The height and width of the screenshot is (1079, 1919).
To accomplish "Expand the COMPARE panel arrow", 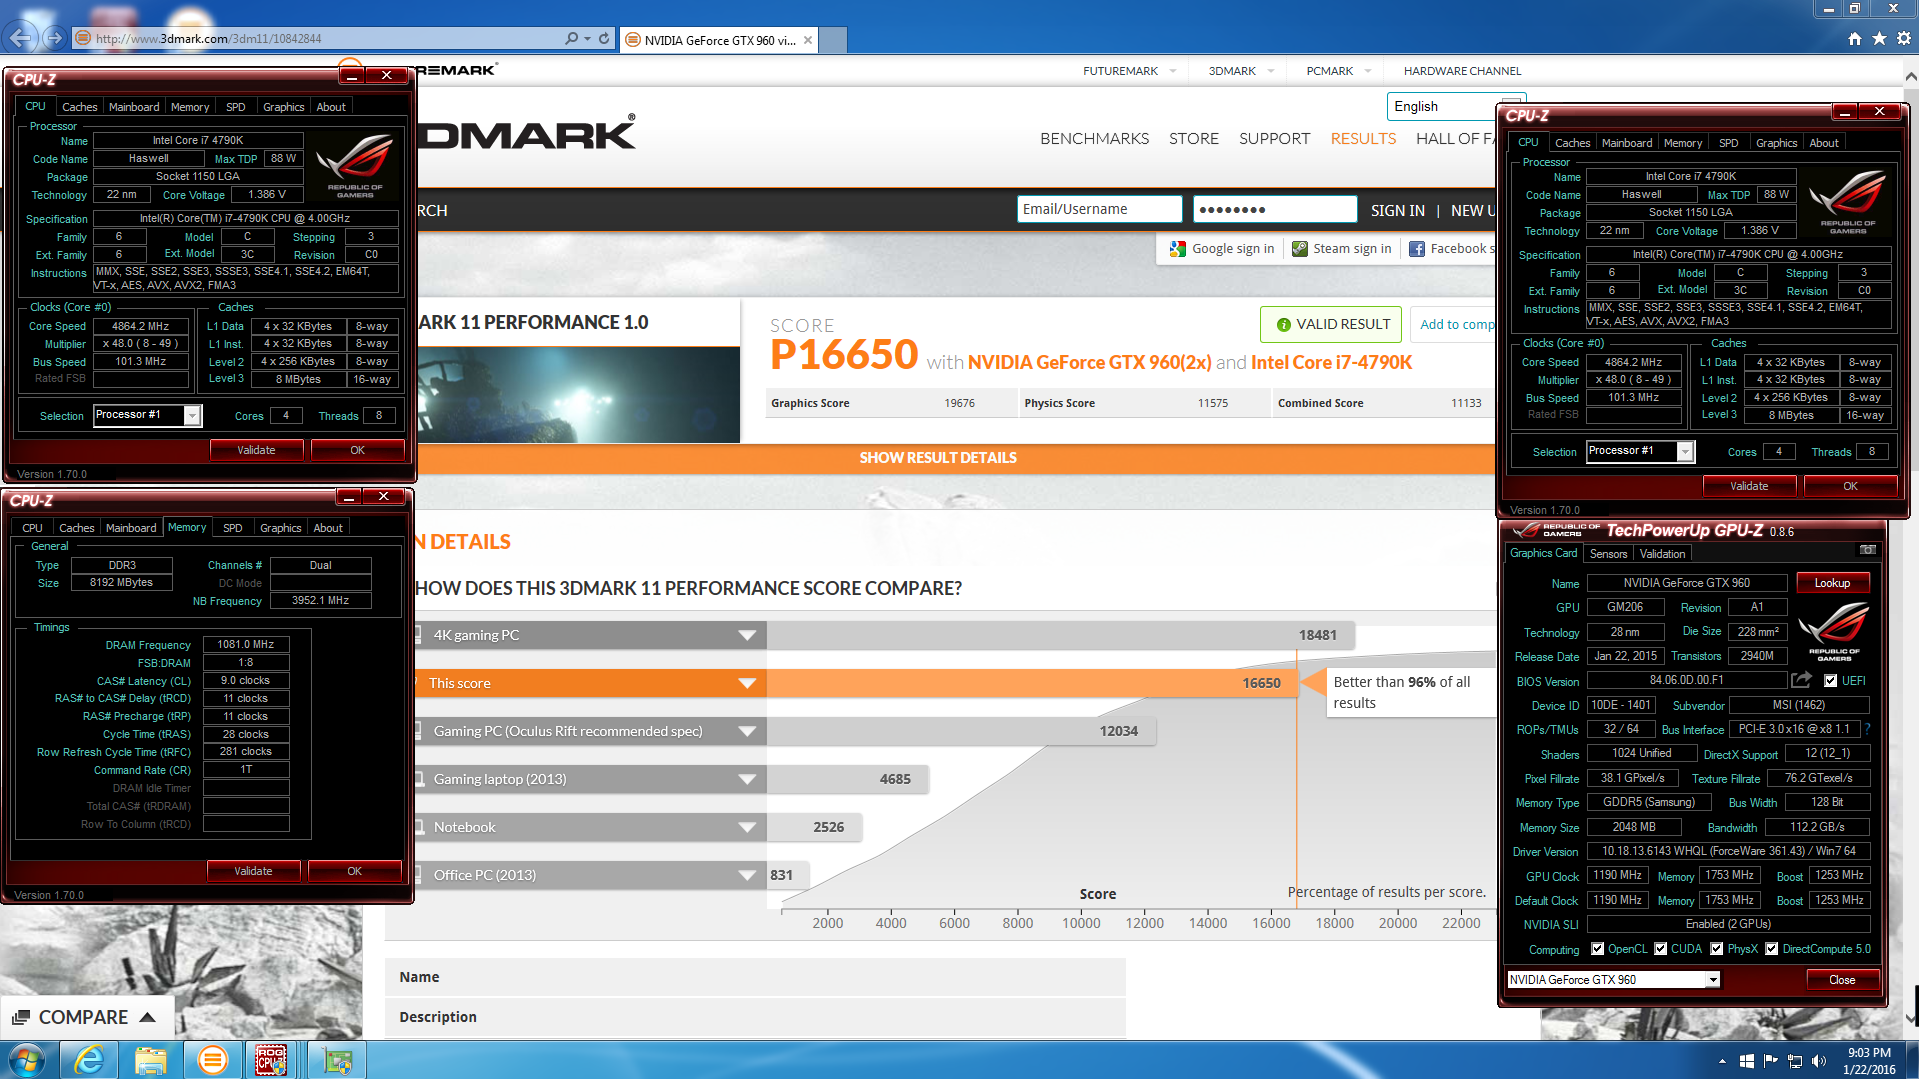I will tap(147, 1017).
